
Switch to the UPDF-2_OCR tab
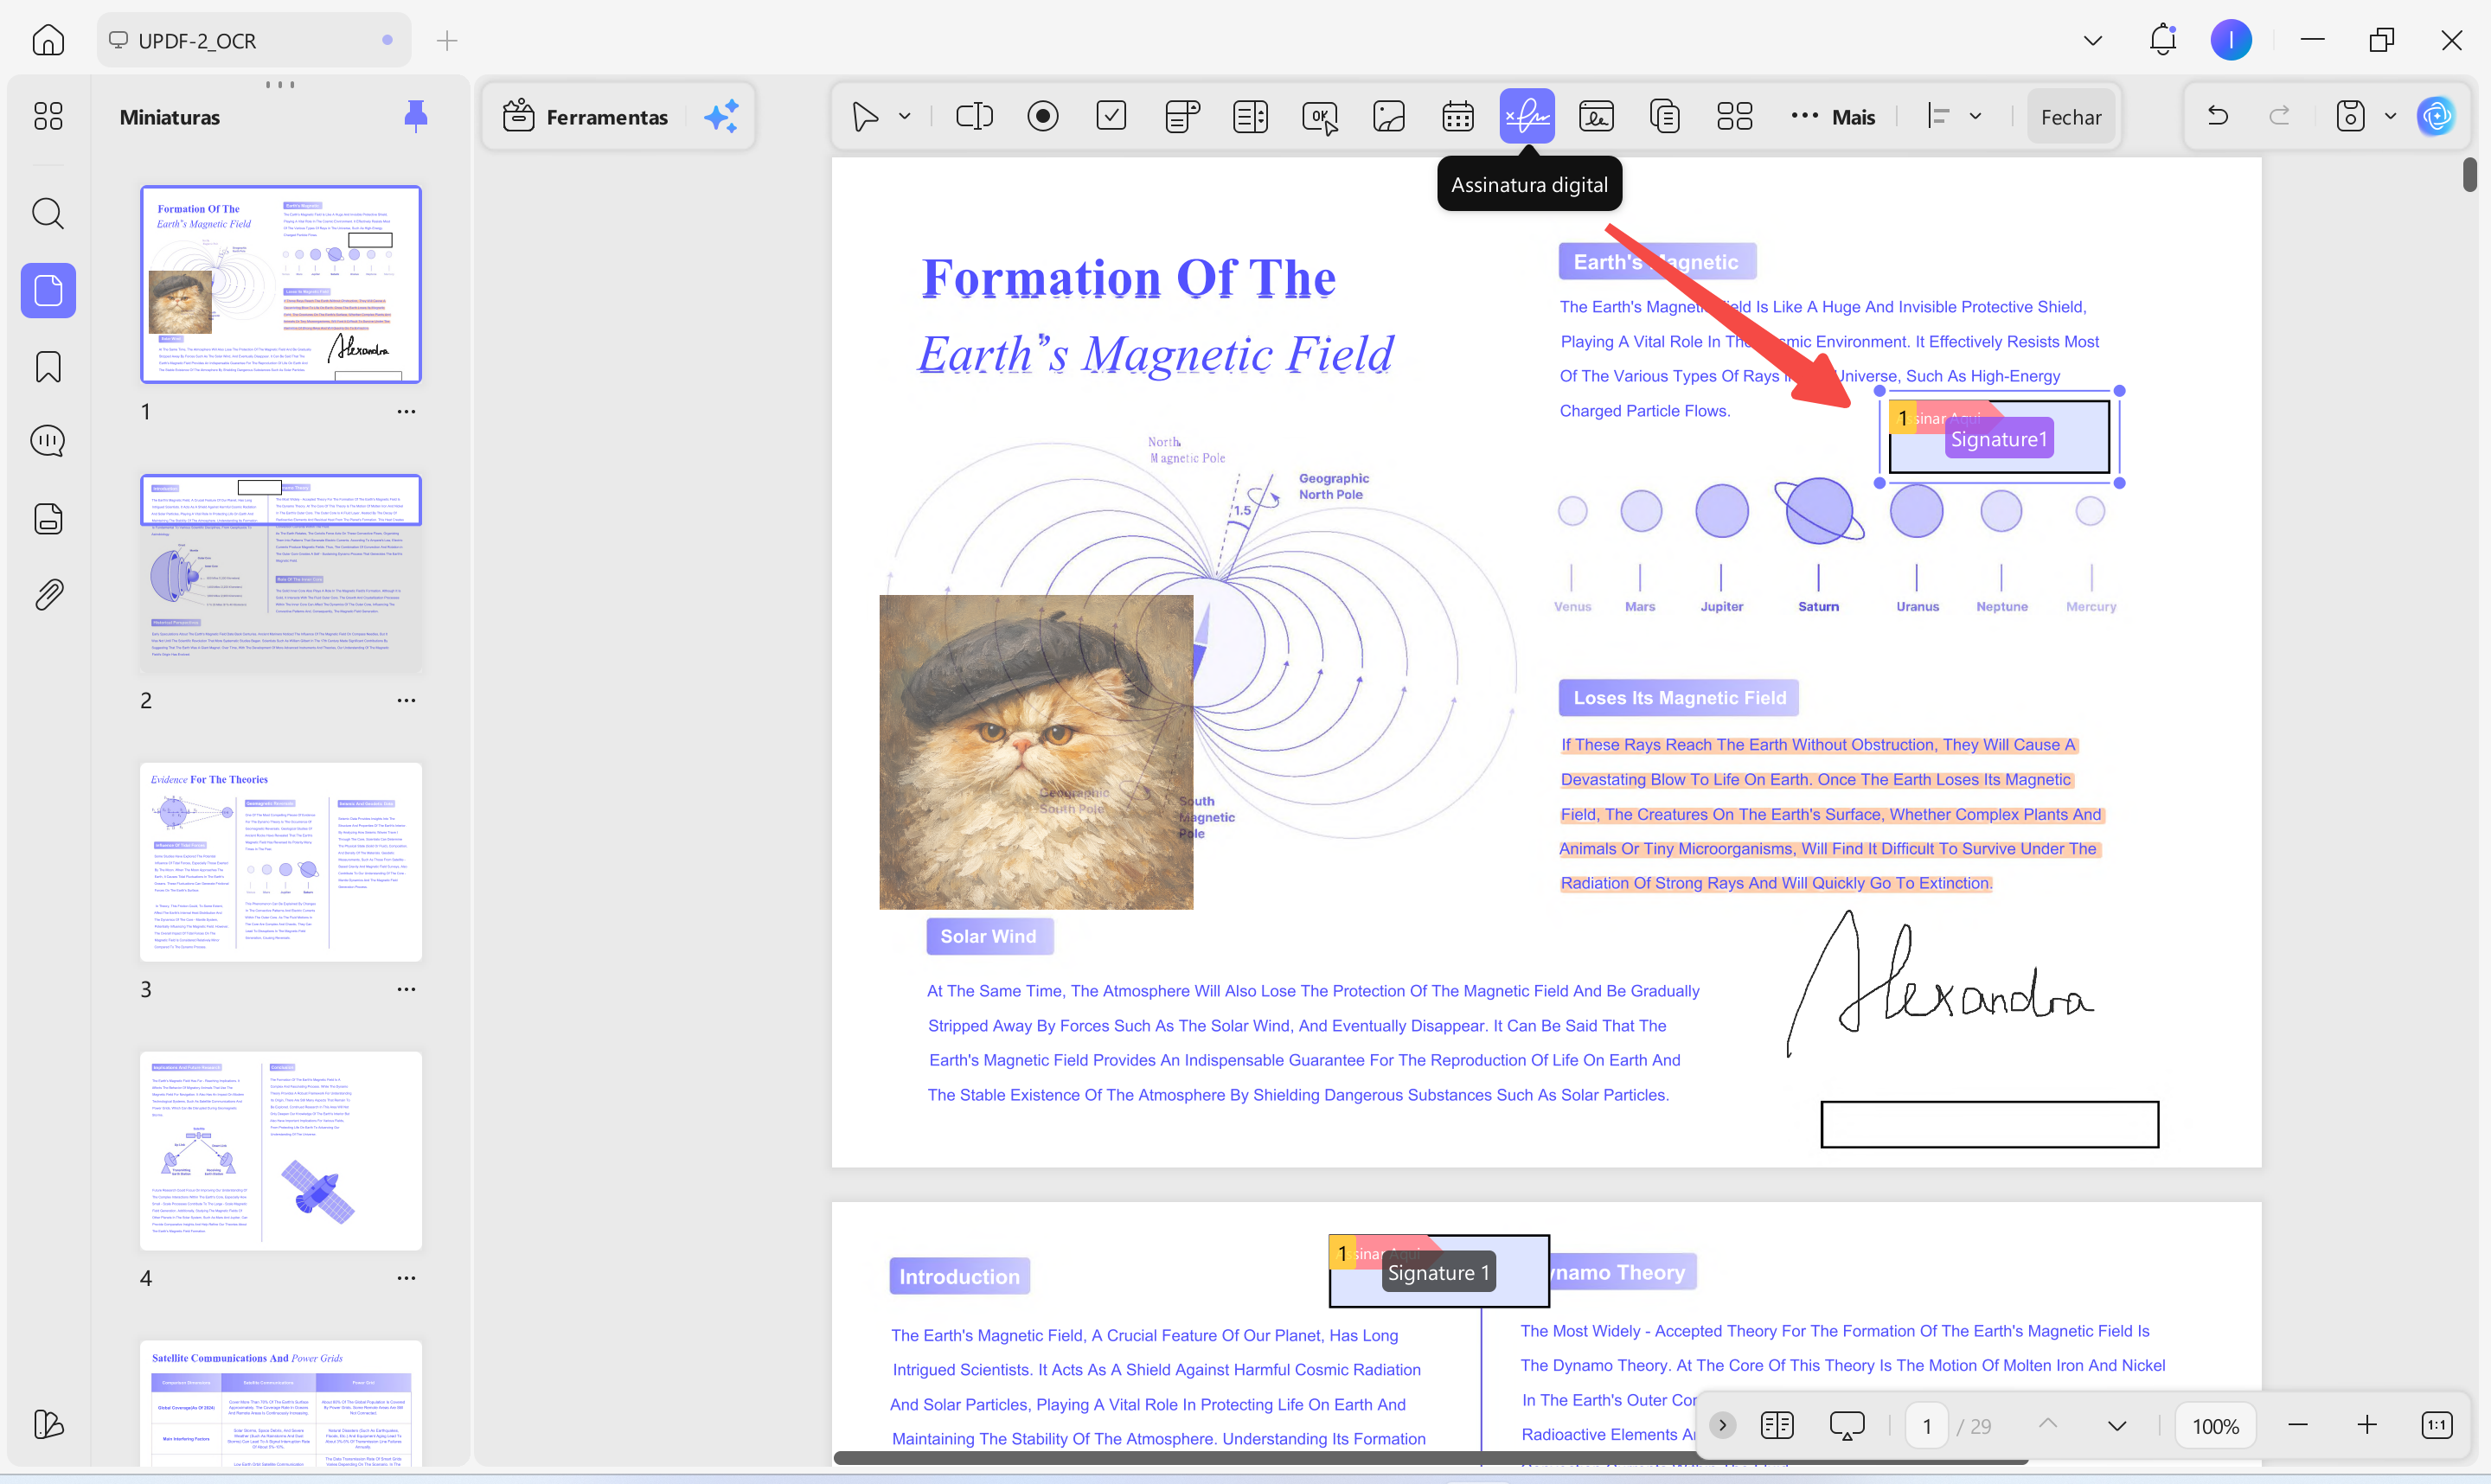(255, 40)
